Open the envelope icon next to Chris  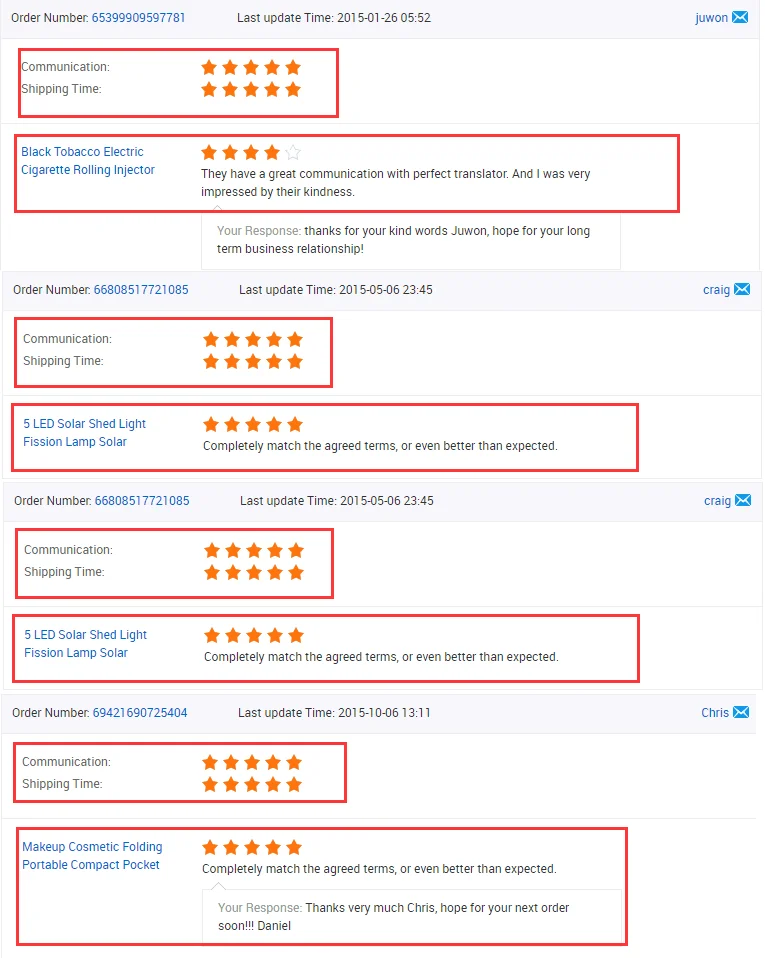742,712
